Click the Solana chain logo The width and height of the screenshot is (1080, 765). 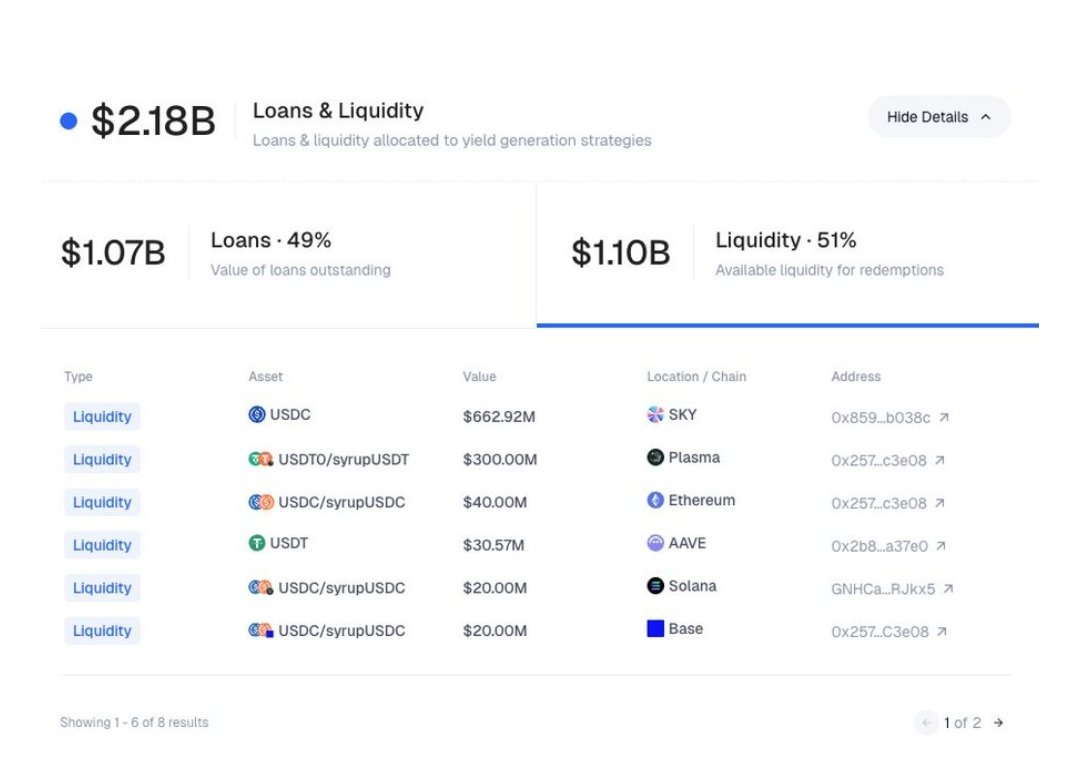656,586
